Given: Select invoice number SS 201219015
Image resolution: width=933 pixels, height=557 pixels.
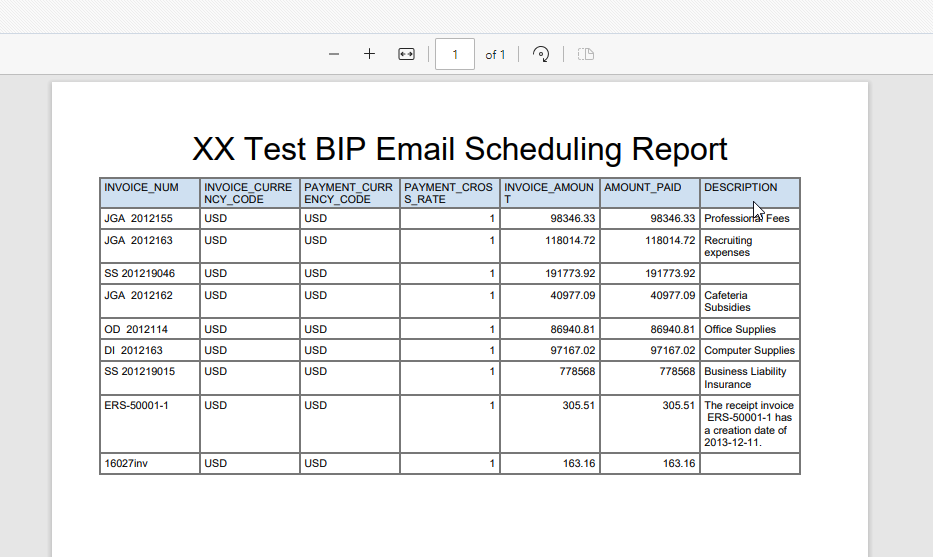Looking at the screenshot, I should pos(140,371).
